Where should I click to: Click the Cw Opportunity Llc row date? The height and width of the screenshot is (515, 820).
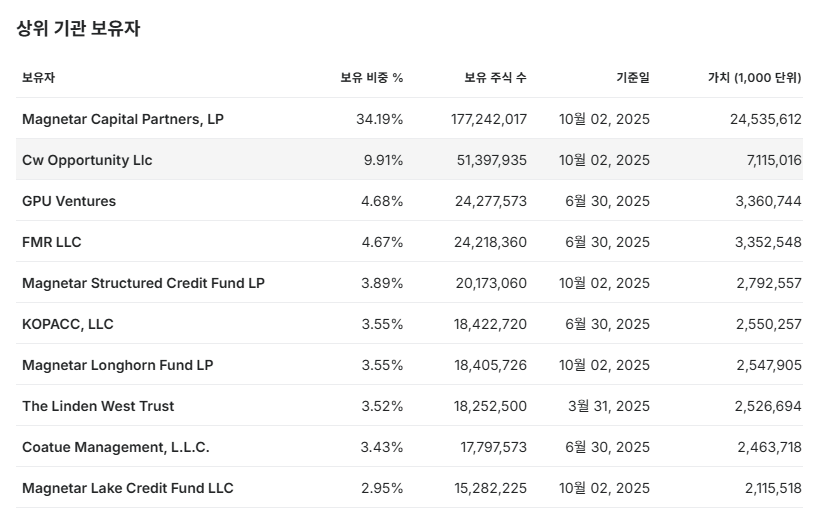(x=604, y=160)
